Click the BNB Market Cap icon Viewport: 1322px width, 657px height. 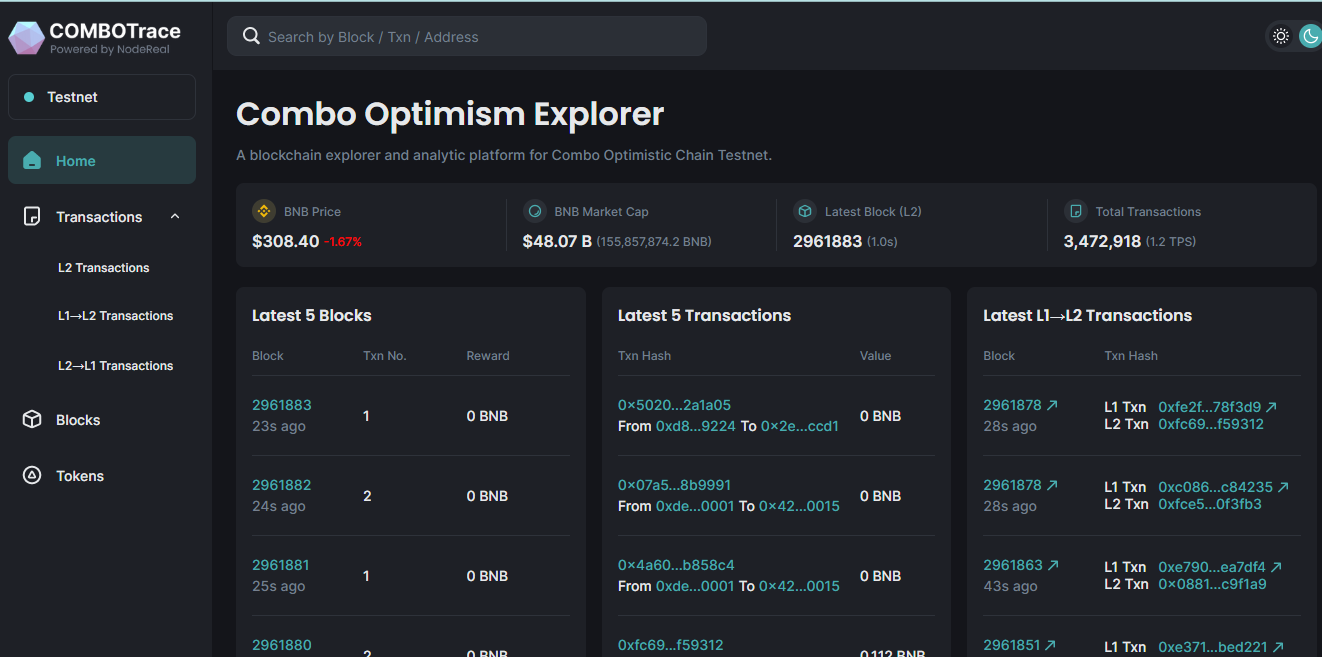(534, 211)
